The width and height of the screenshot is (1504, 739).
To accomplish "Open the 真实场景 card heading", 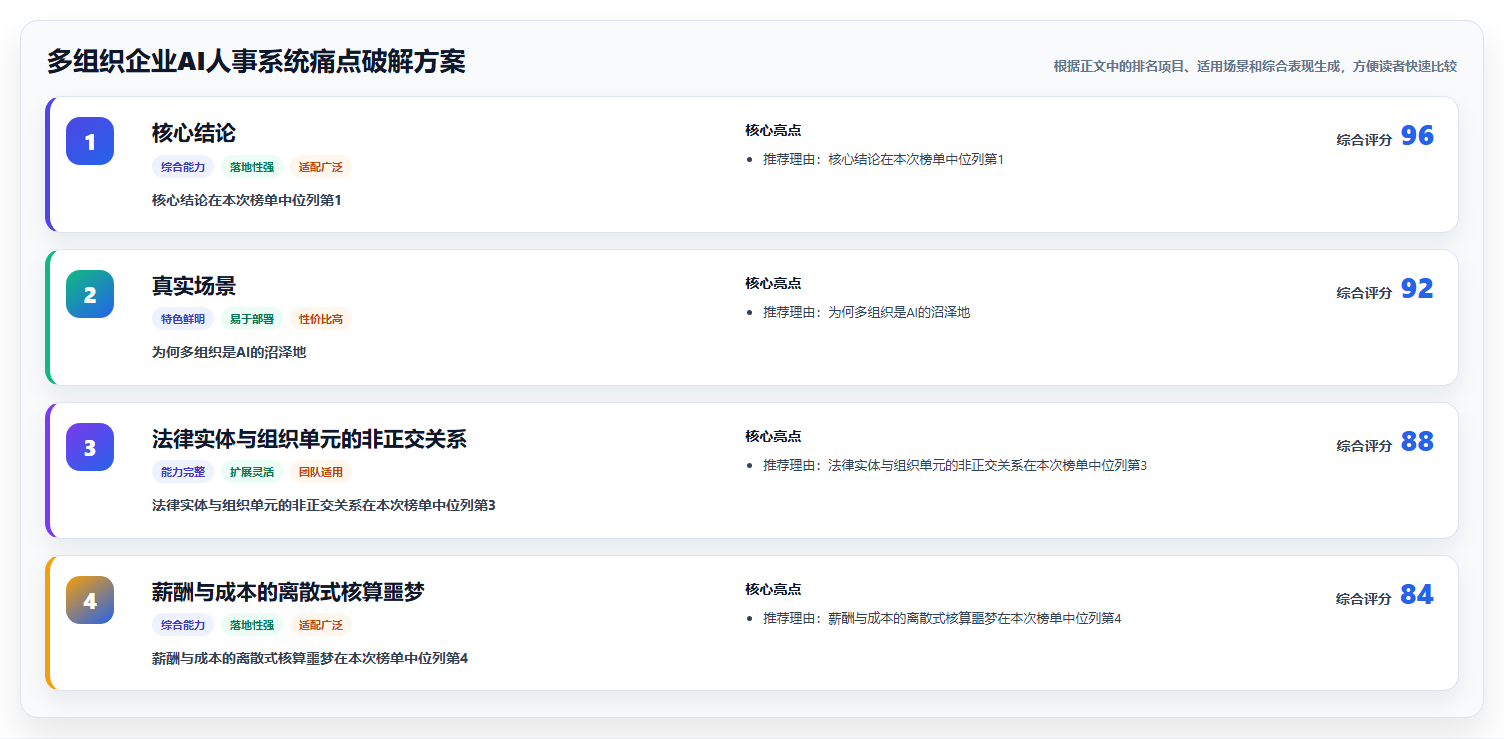I will [194, 286].
